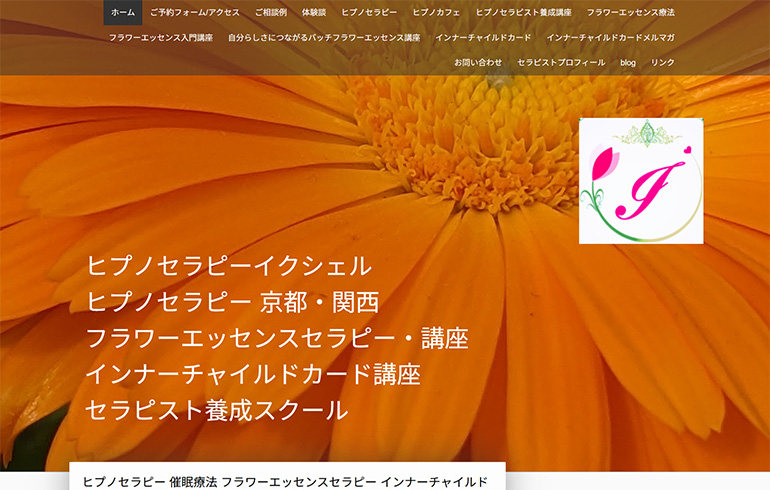Select ヒプノセラピー in navigation
Screen dimensions: 770x490
click(369, 12)
